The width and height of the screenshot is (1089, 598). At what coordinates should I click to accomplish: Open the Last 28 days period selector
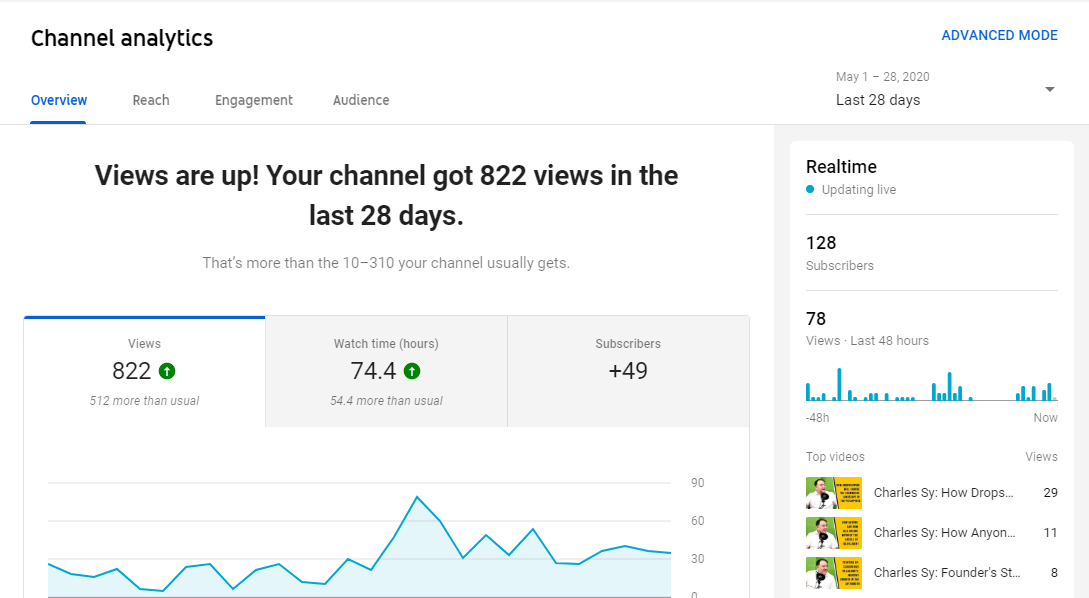878,99
